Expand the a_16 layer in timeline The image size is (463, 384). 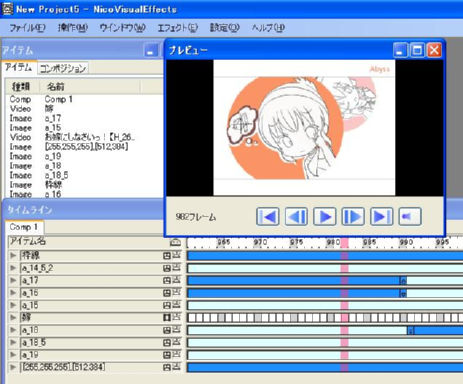(x=13, y=293)
